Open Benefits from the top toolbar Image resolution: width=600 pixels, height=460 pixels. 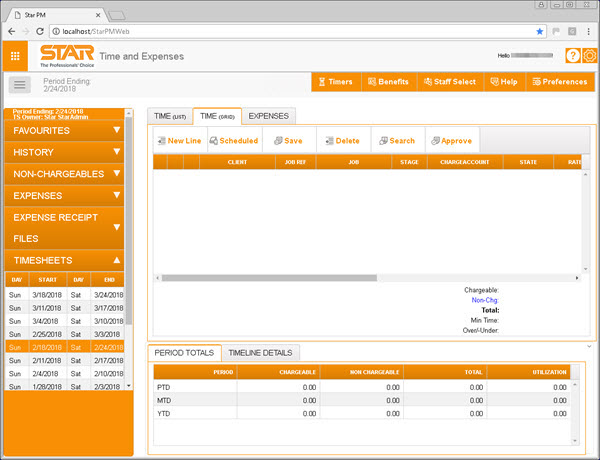pyautogui.click(x=389, y=82)
